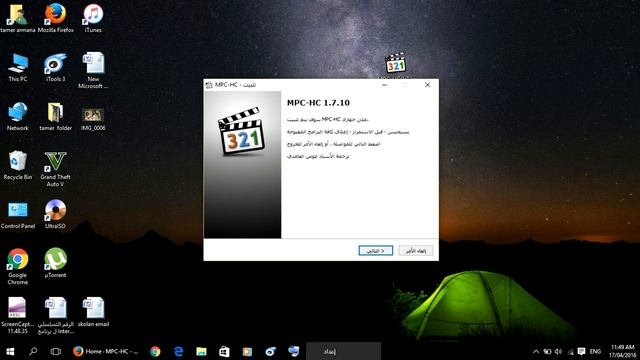640x360 pixels.
Task: Open Task View on the taskbar
Action: (56, 351)
